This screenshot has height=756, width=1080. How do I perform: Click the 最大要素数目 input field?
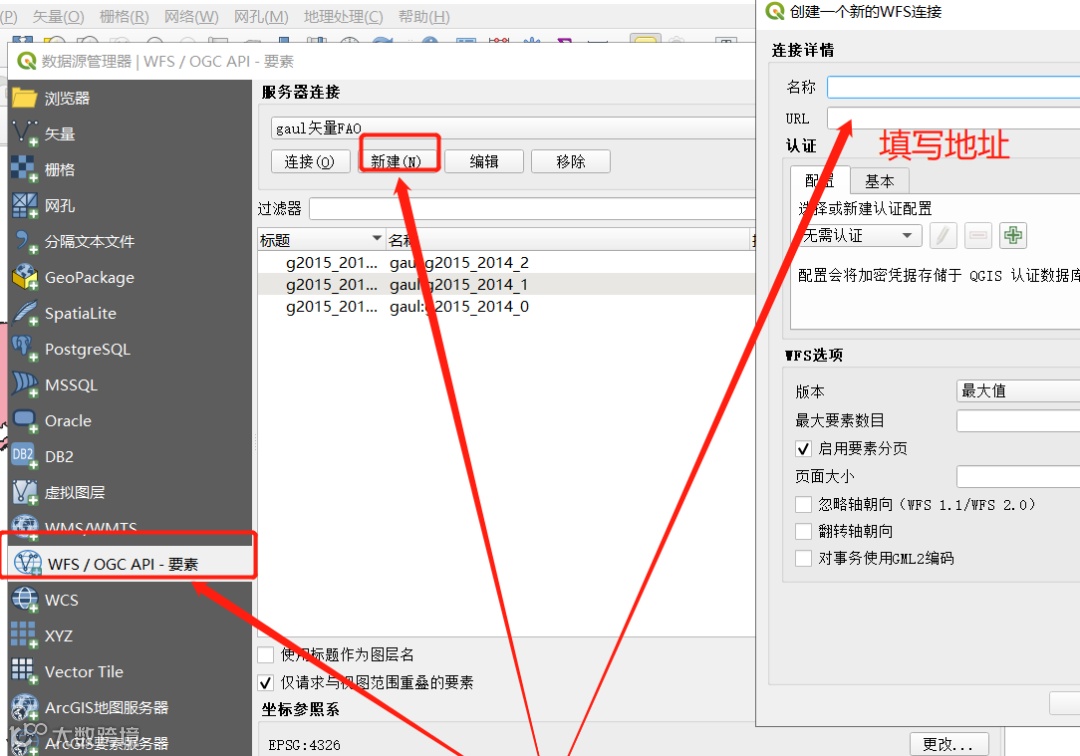(x=1018, y=420)
